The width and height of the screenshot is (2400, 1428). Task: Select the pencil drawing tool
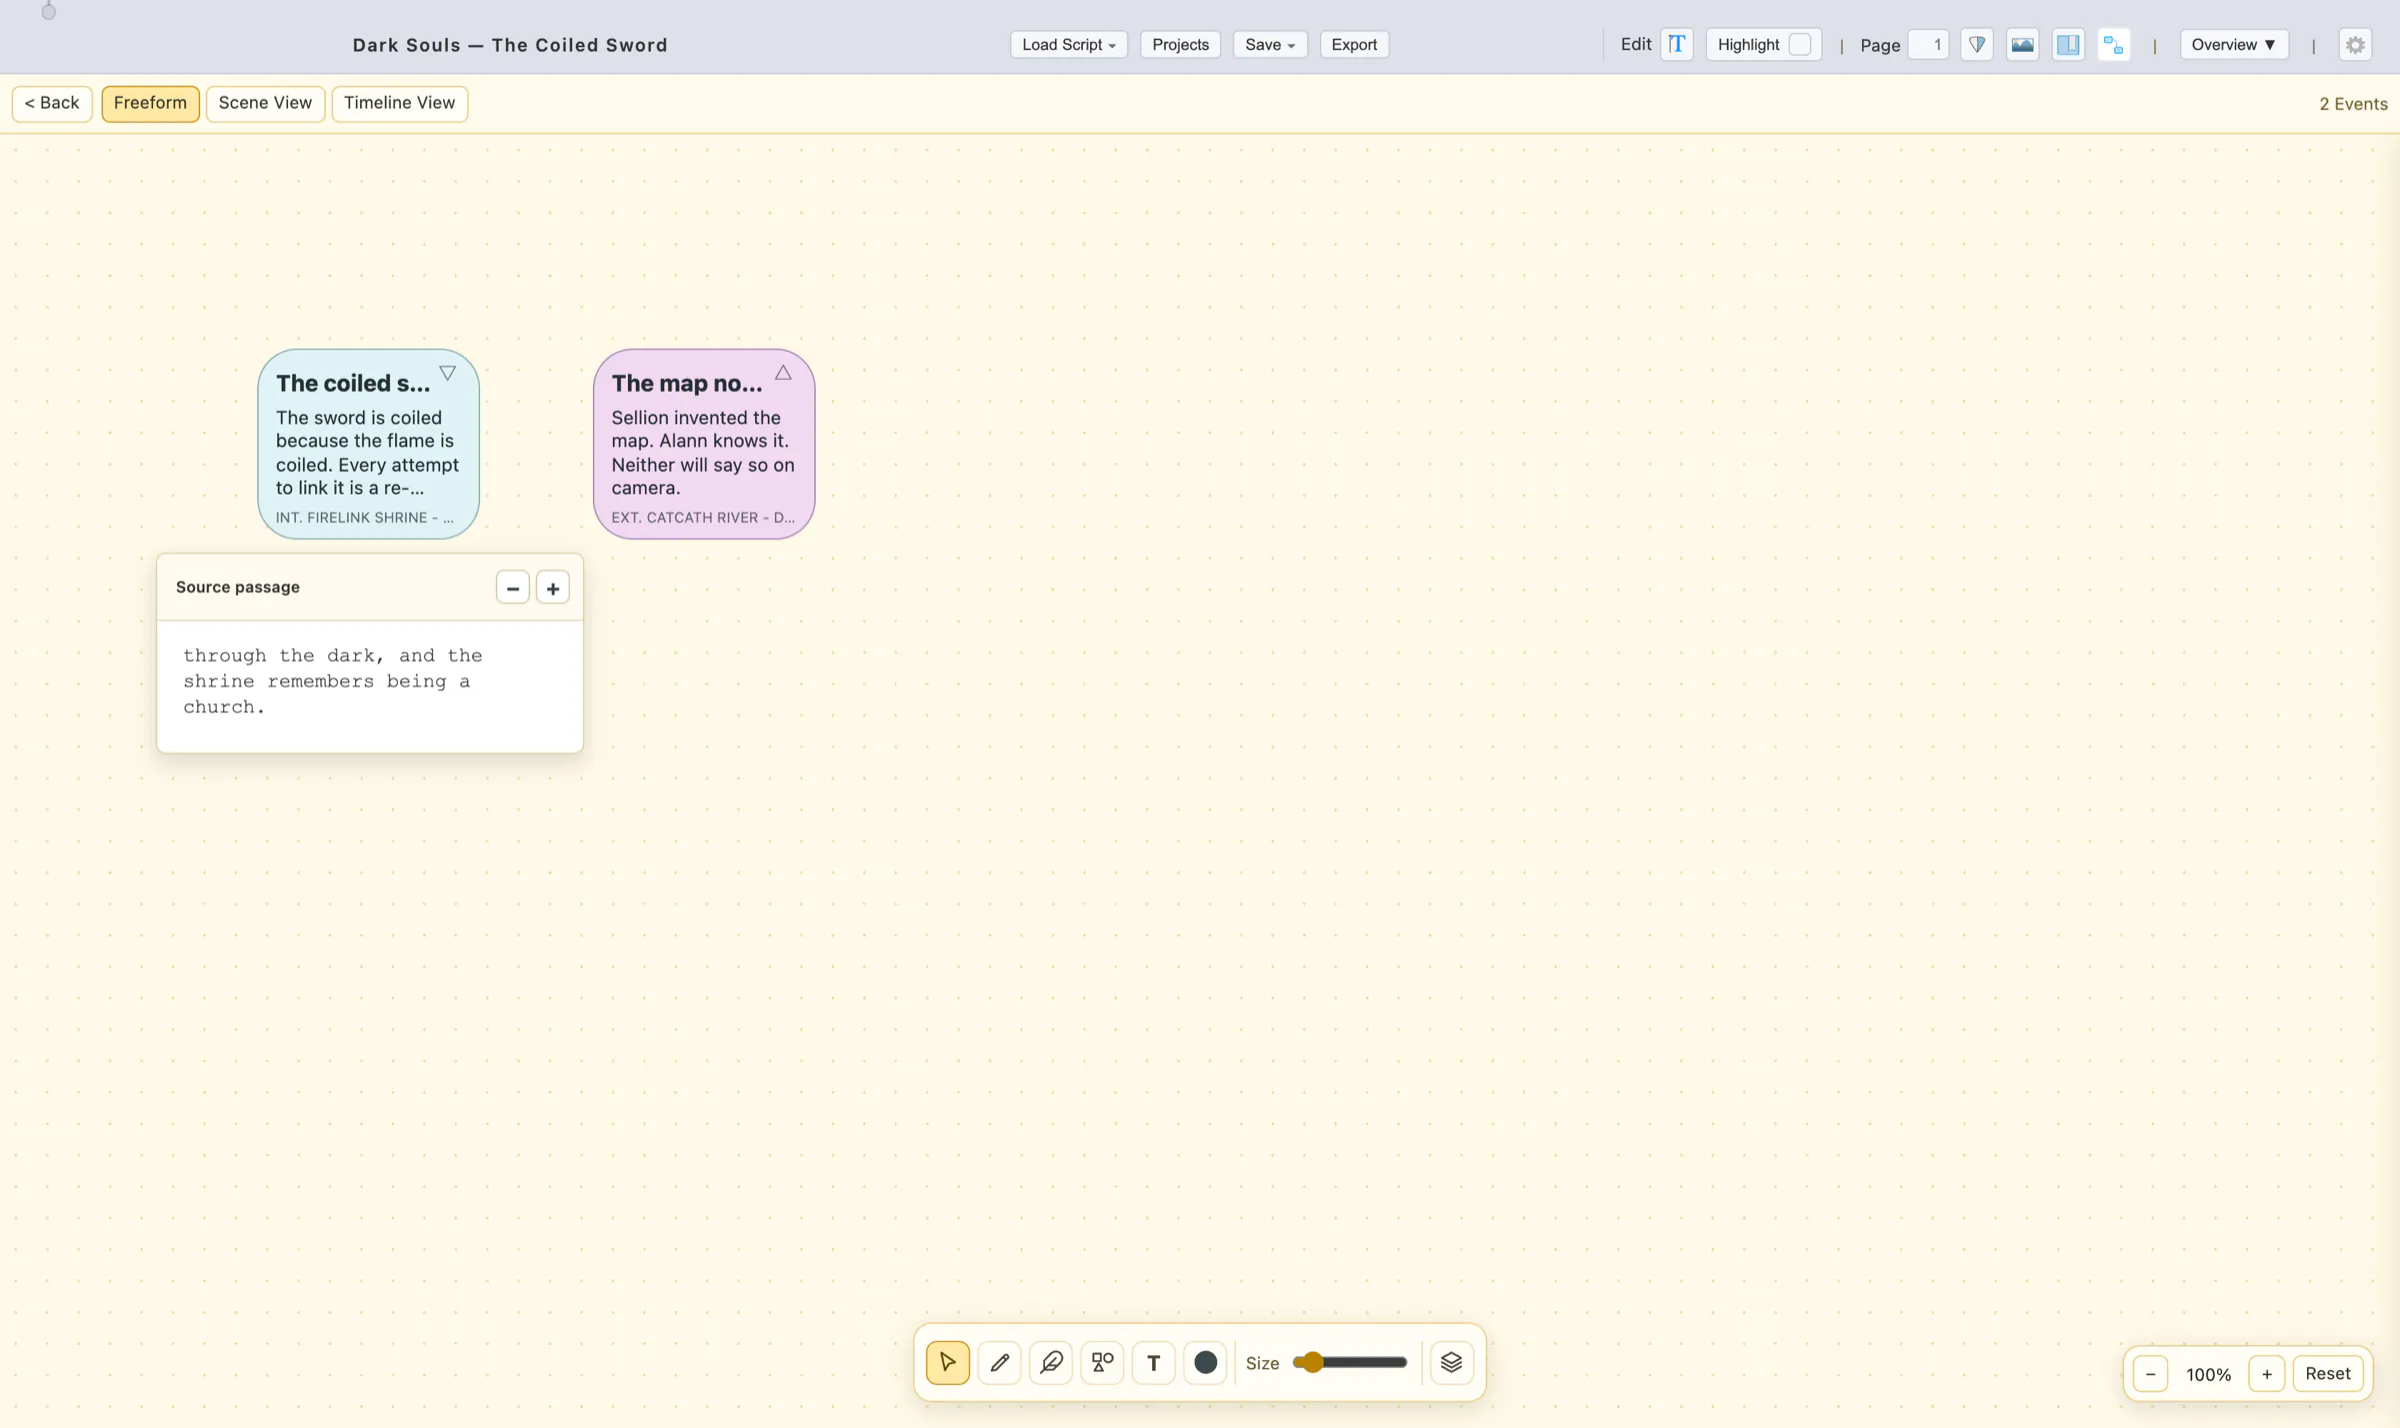click(x=999, y=1362)
